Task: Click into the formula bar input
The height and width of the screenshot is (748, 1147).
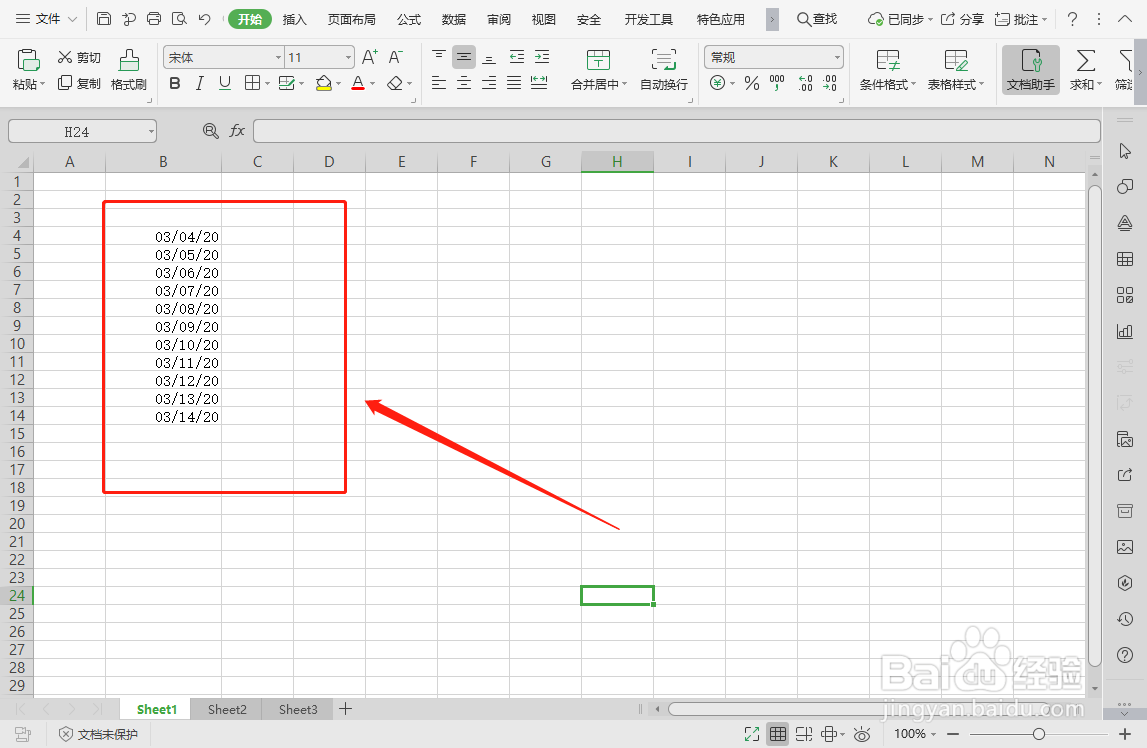Action: pos(677,131)
